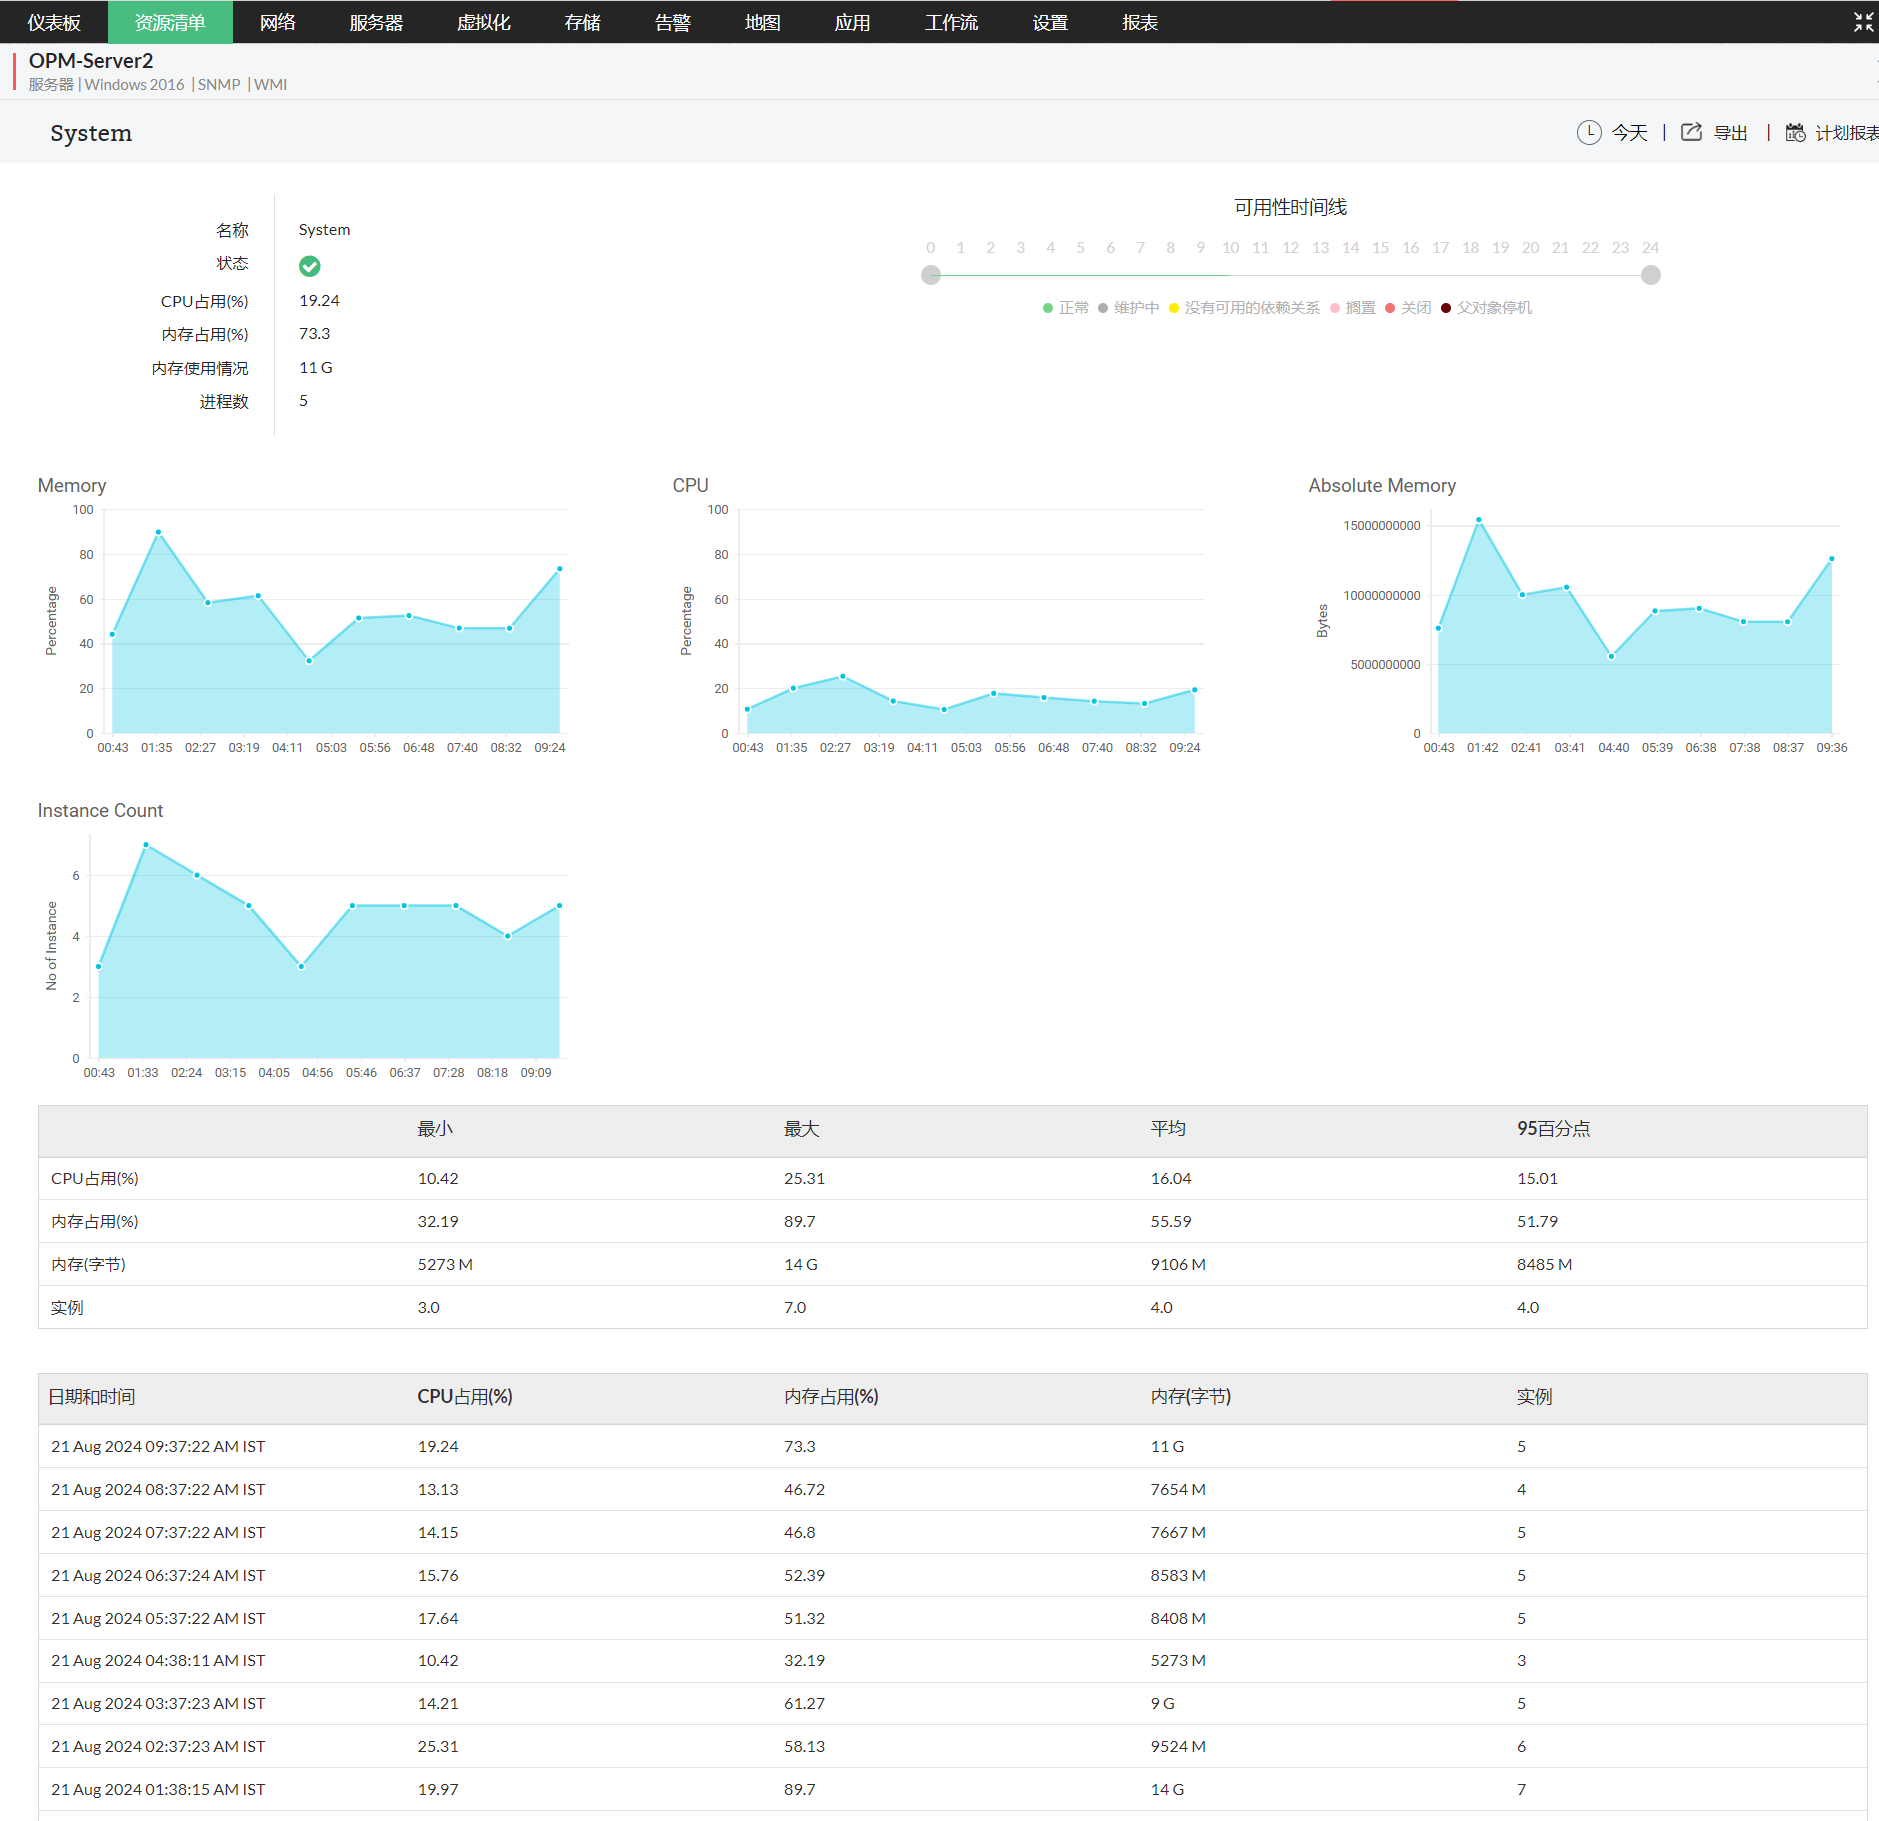The width and height of the screenshot is (1879, 1821).
Task: Click hour 12 on the availability timeline
Action: coord(1291,247)
